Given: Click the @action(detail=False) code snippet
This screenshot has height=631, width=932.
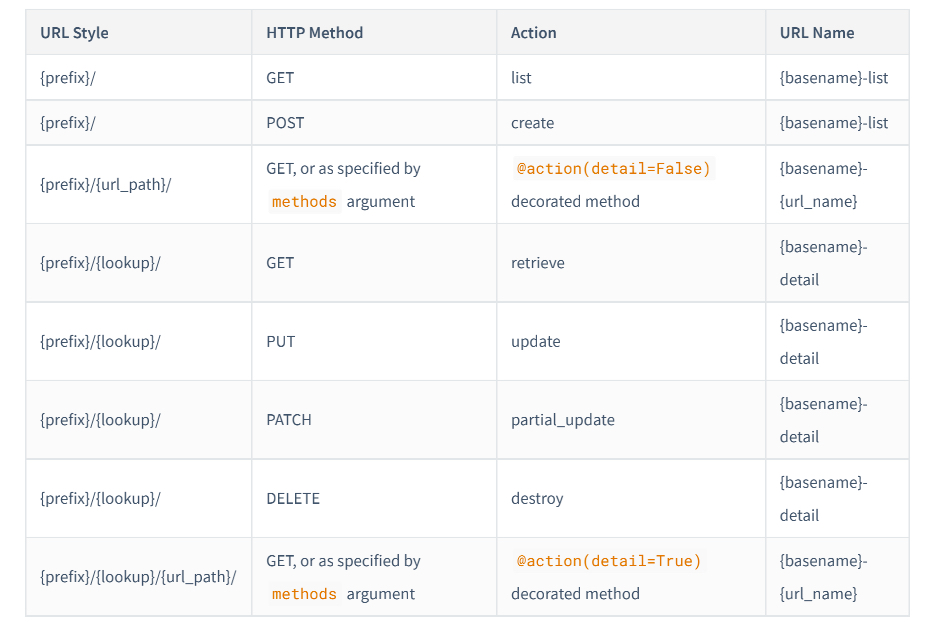Looking at the screenshot, I should [613, 169].
